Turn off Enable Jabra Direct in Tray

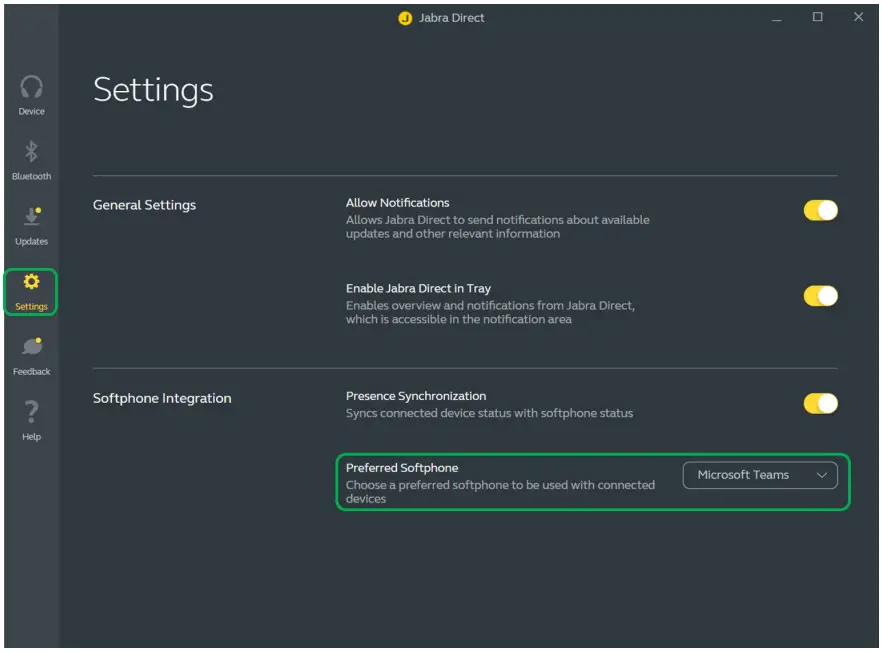tap(820, 296)
